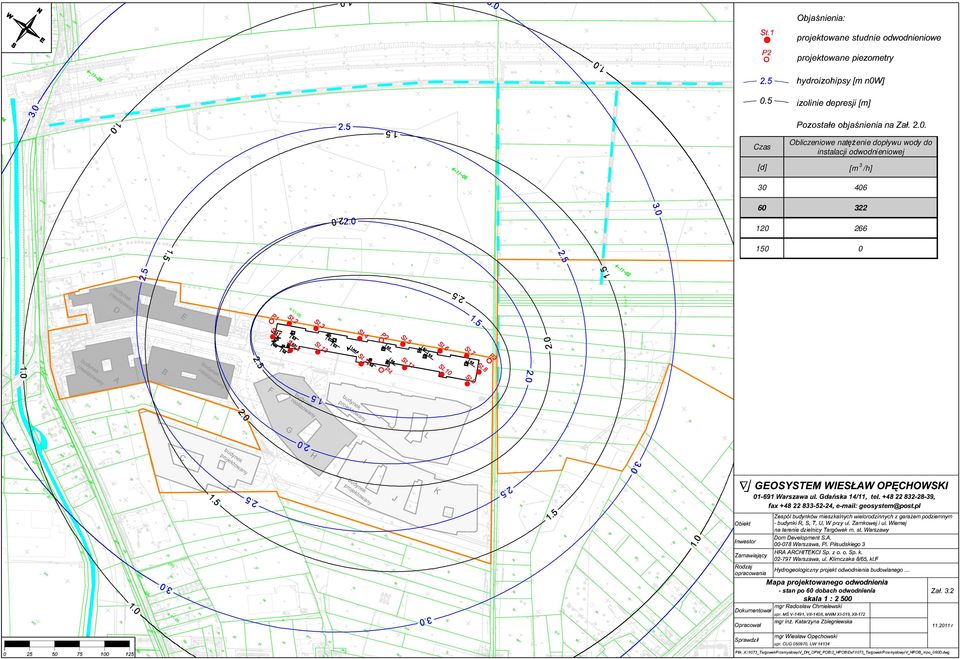Click 'Pozostałe objaśnienia na Zał. 2.0.' note

pyautogui.click(x=861, y=125)
